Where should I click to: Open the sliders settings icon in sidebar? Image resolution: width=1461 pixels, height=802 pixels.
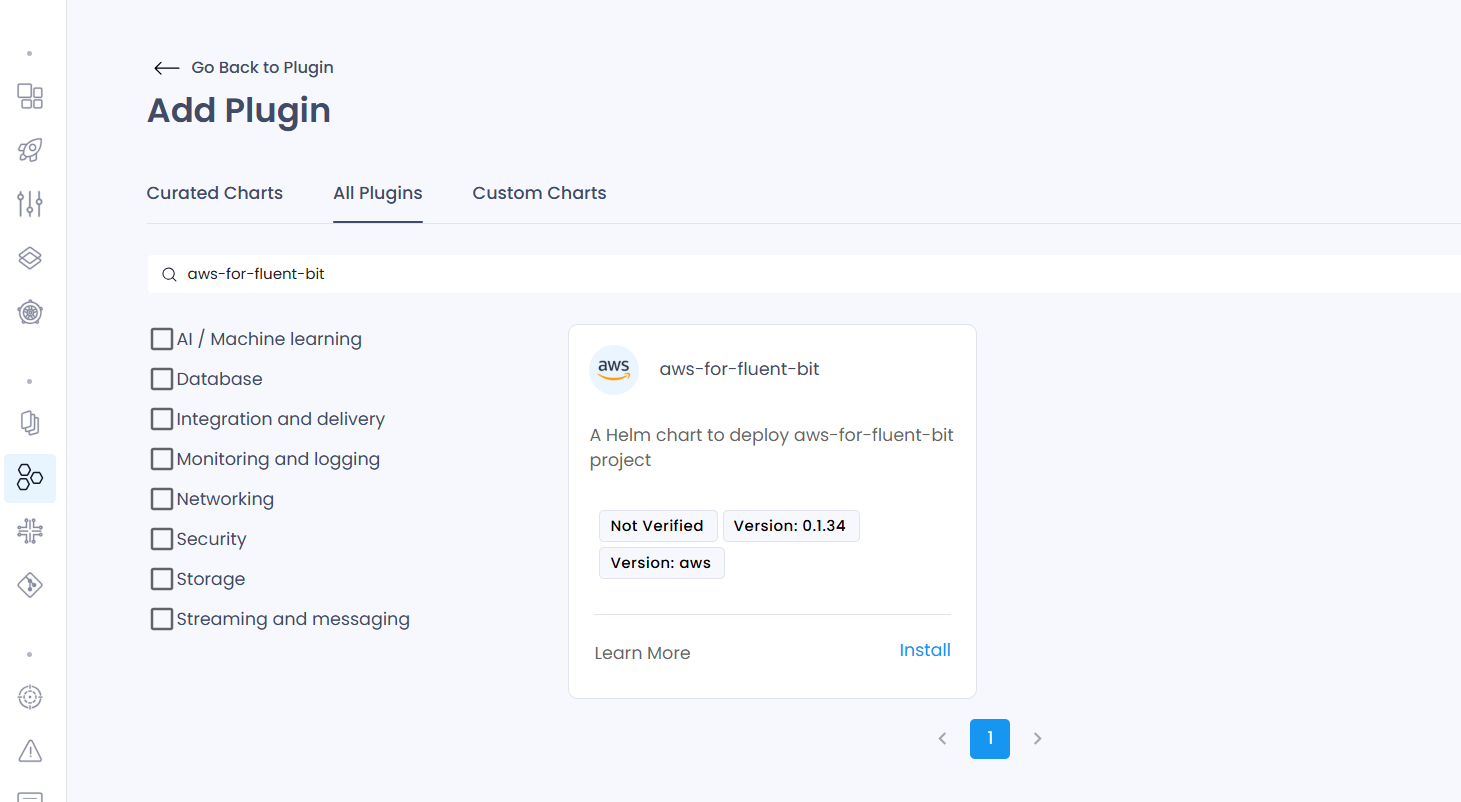tap(30, 204)
